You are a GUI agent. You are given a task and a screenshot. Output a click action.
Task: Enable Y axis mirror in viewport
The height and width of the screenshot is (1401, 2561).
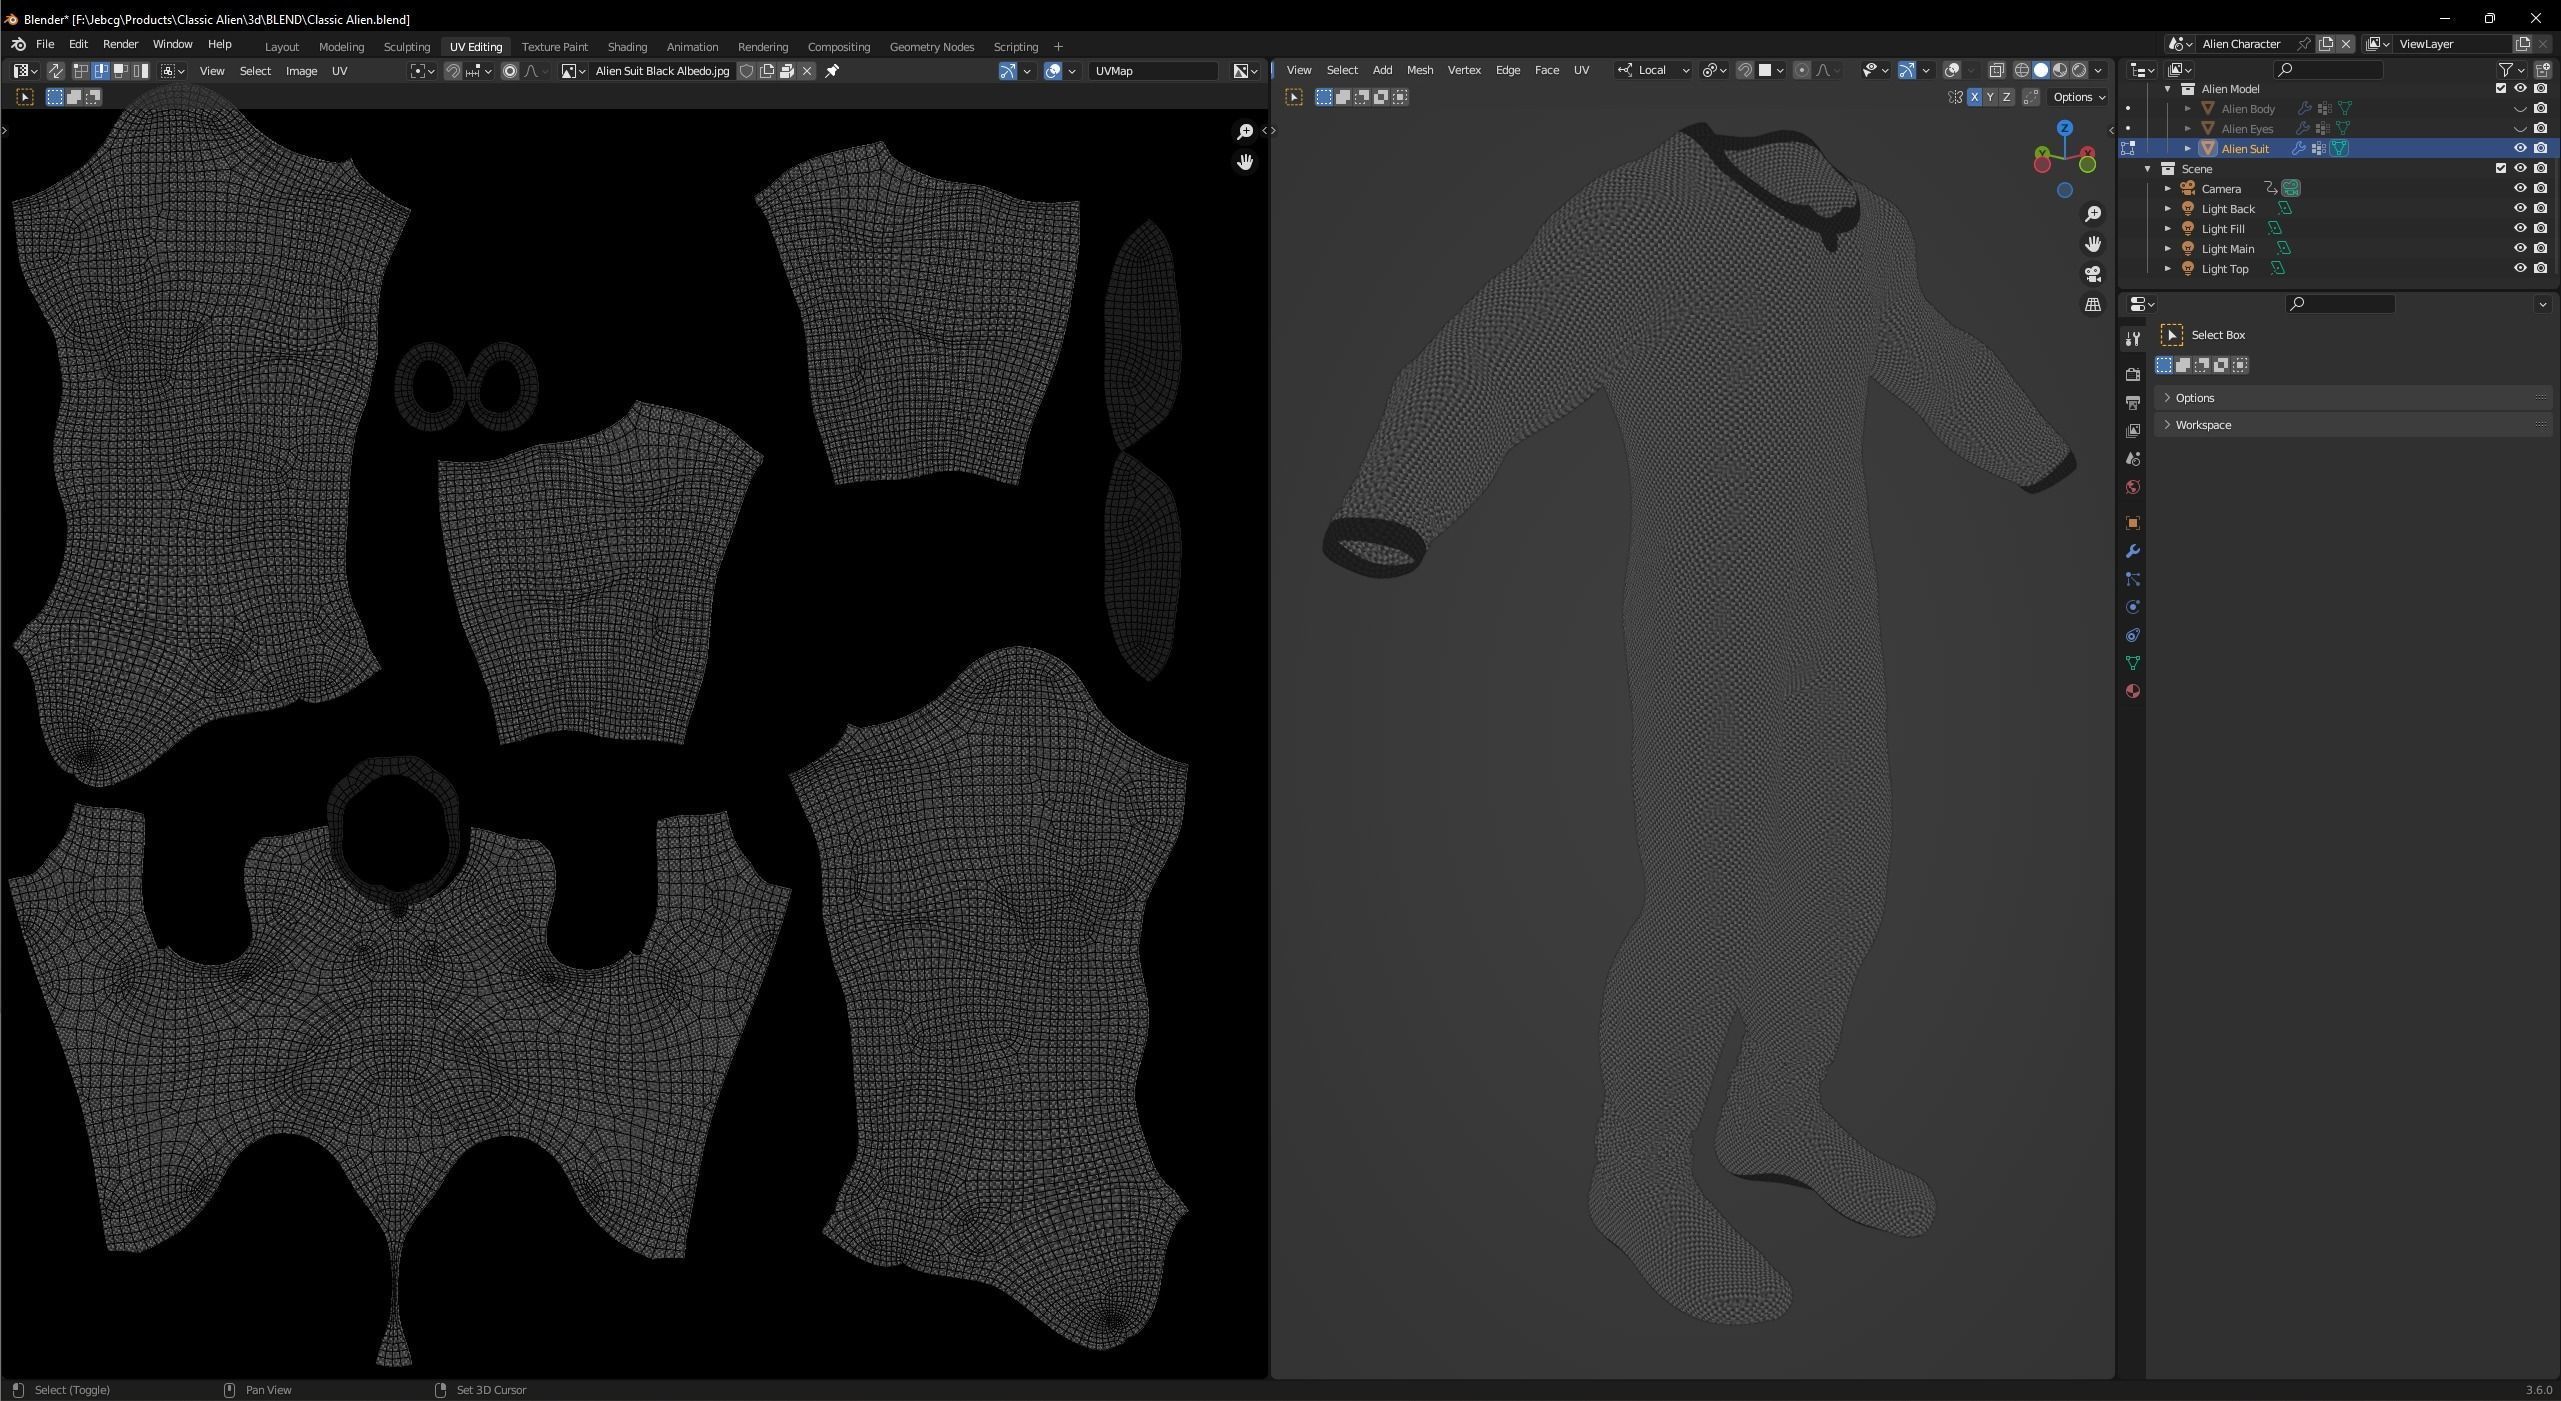click(x=1990, y=97)
